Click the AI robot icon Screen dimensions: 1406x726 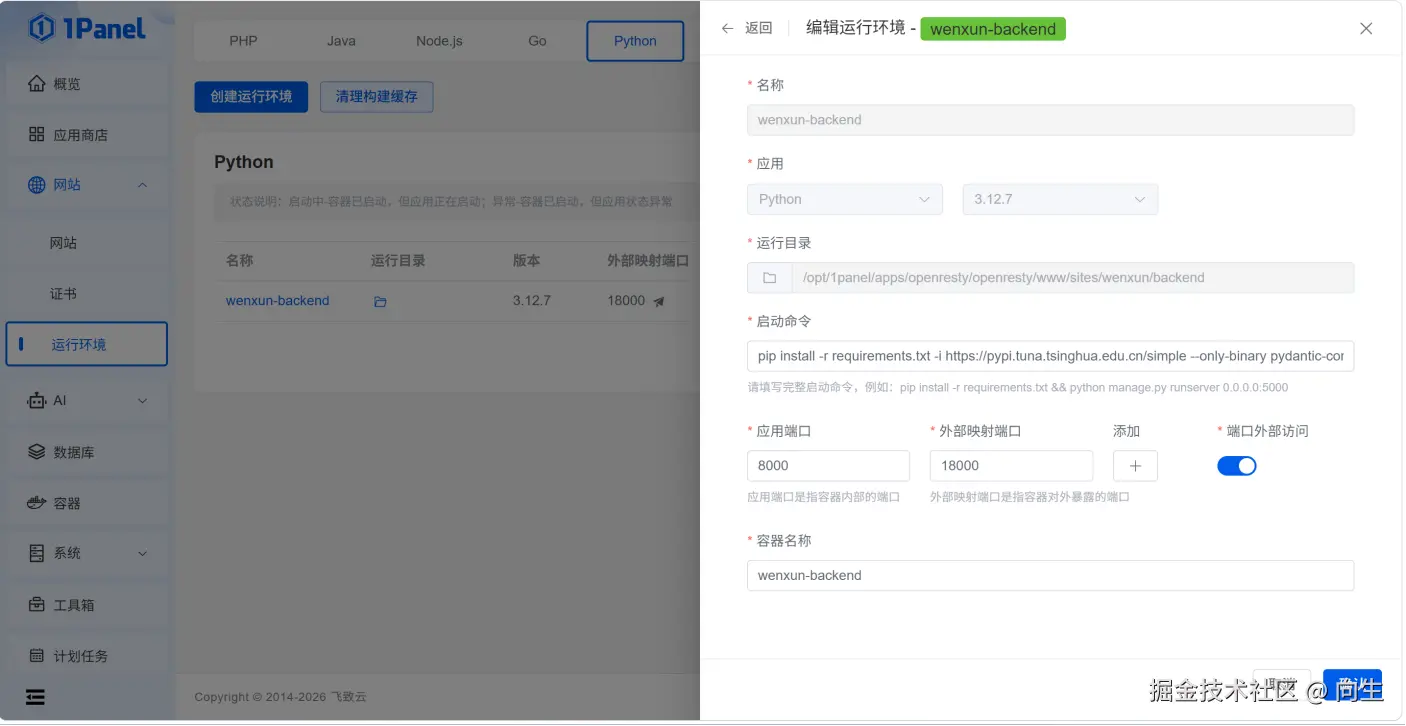click(x=37, y=400)
